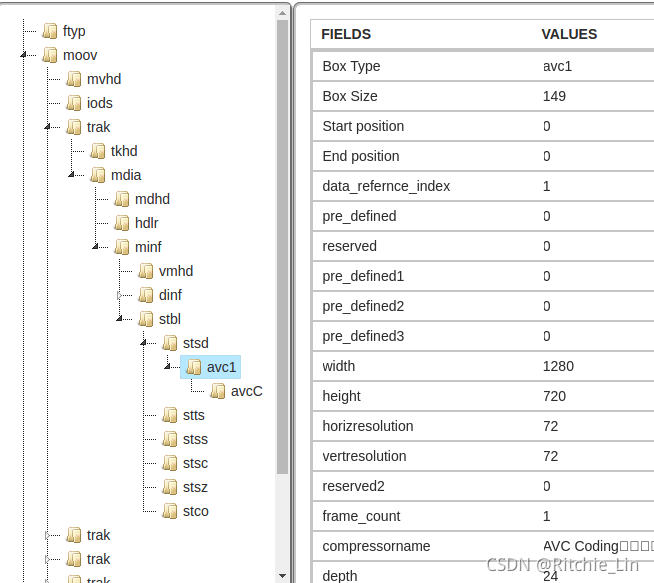This screenshot has width=654, height=583.
Task: Click the Box Type value avc1
Action: pos(557,66)
